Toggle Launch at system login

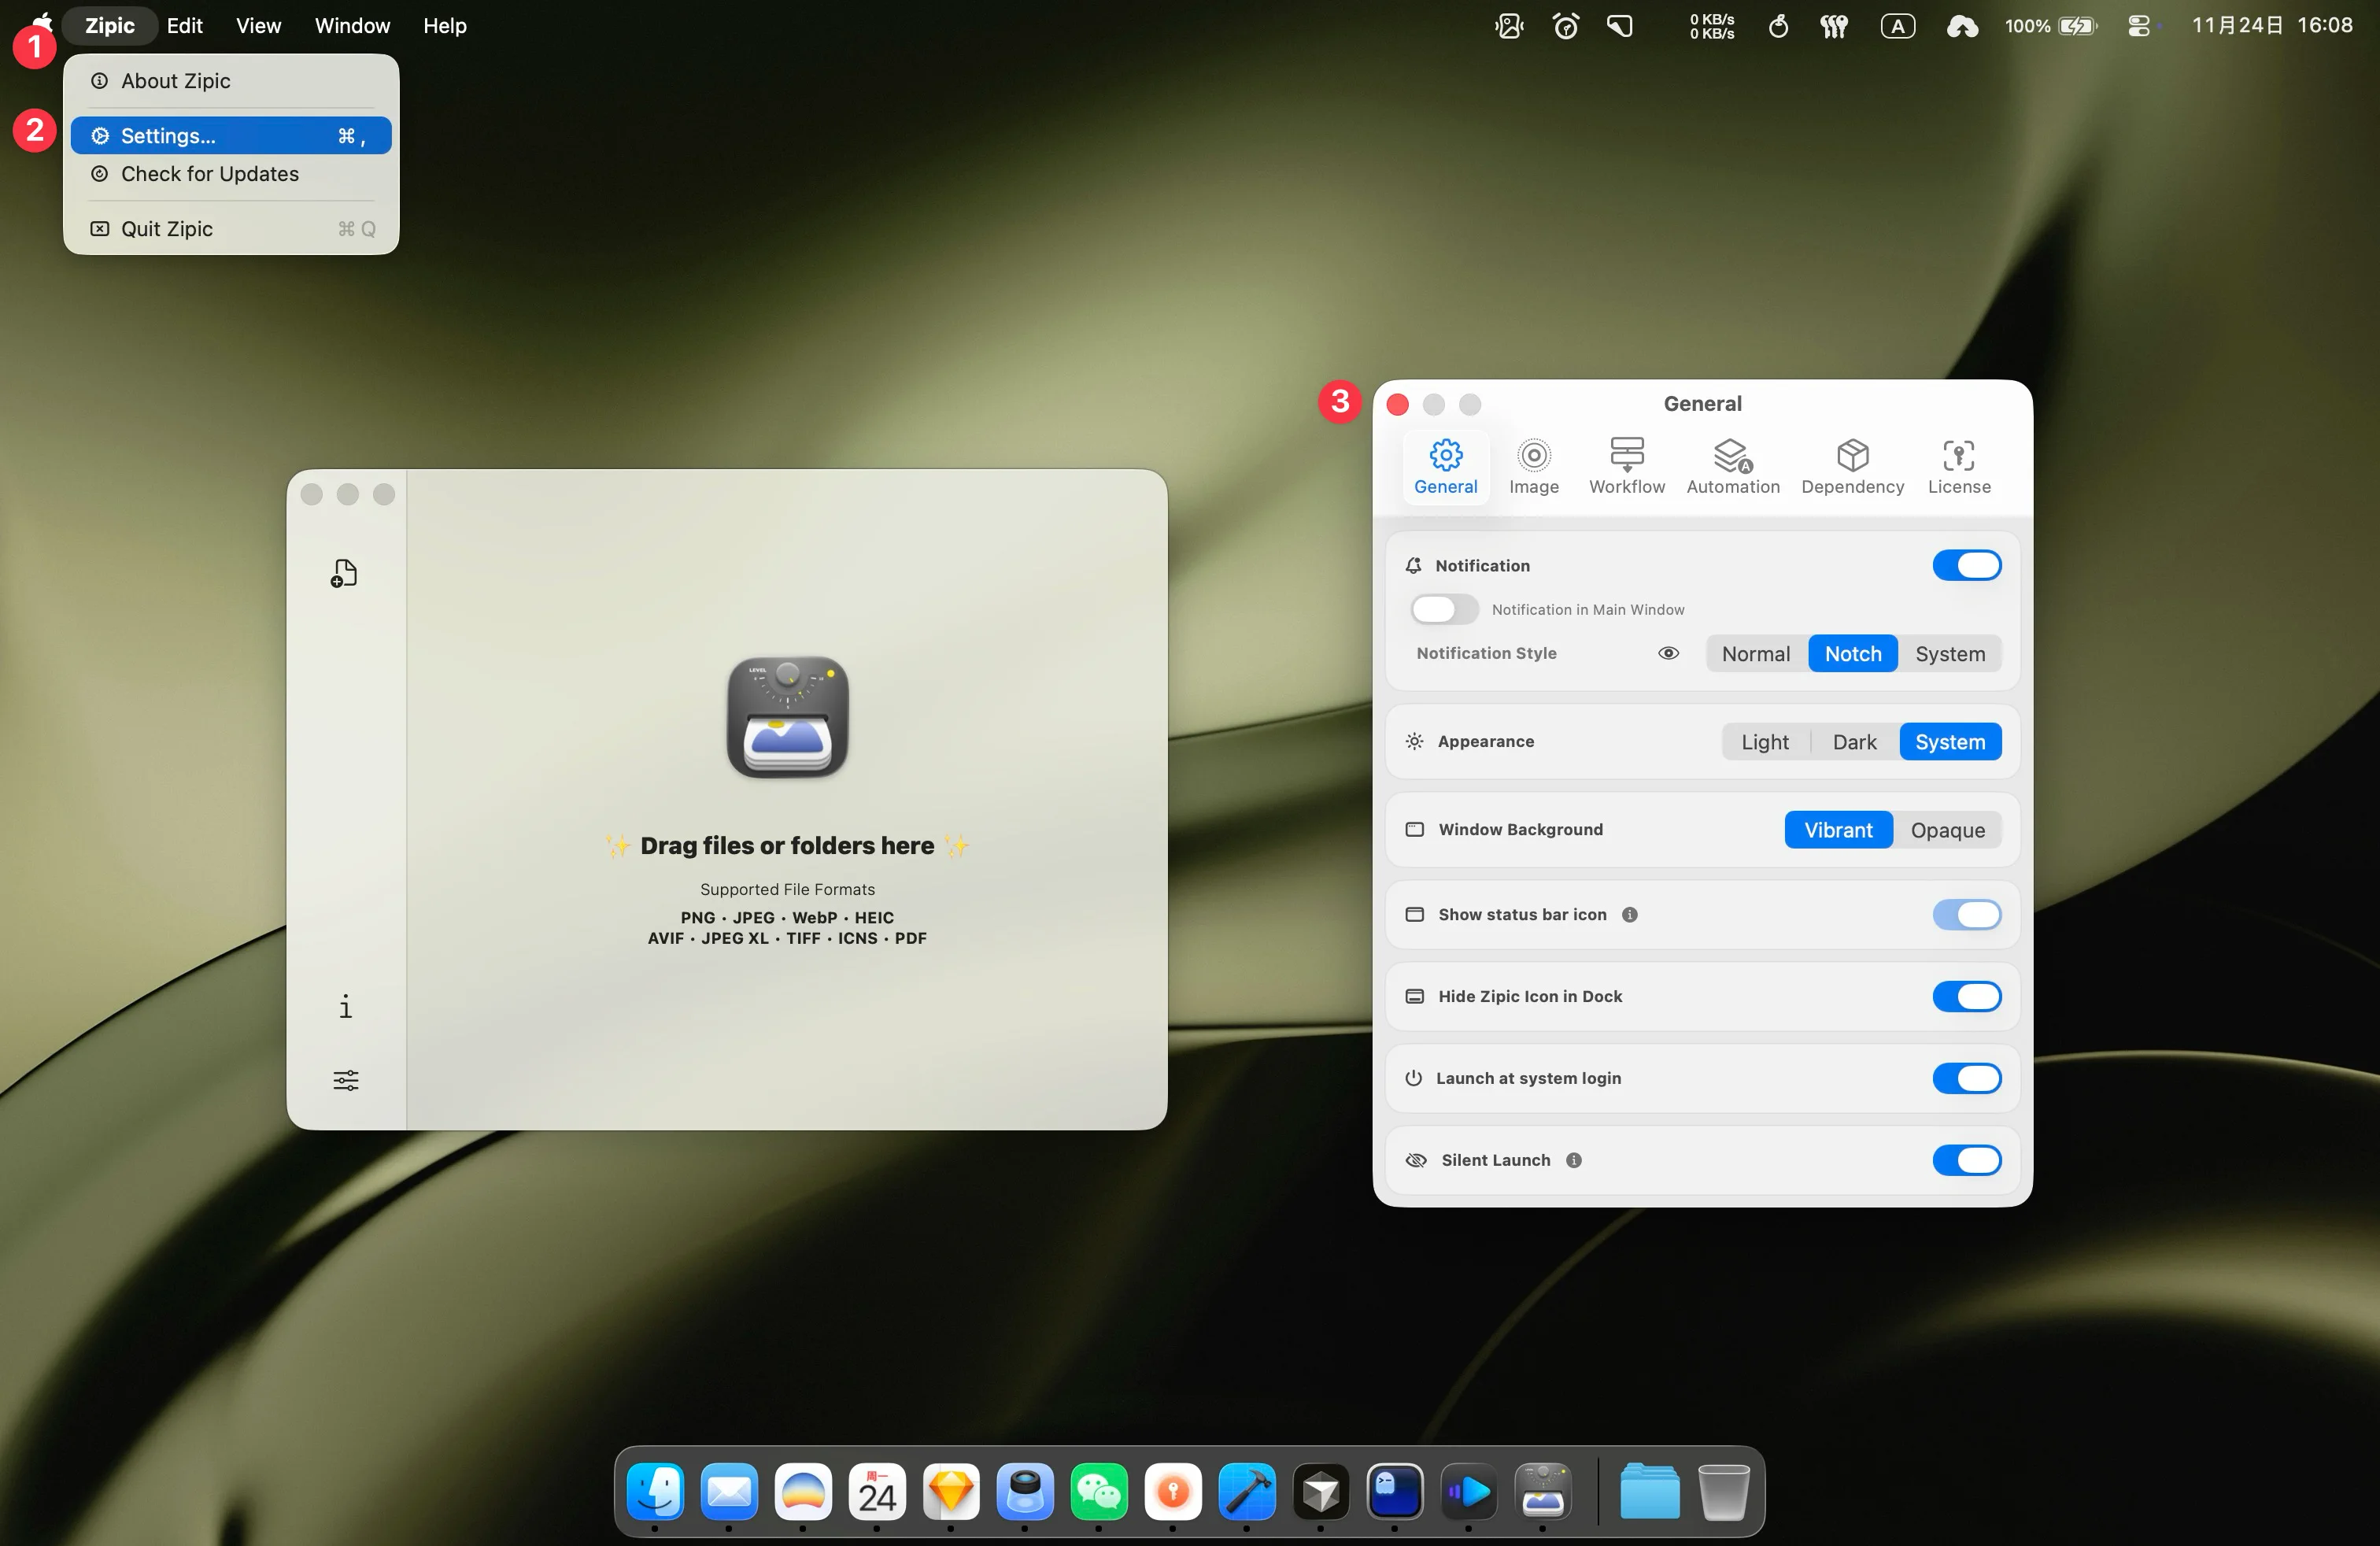(x=1965, y=1078)
